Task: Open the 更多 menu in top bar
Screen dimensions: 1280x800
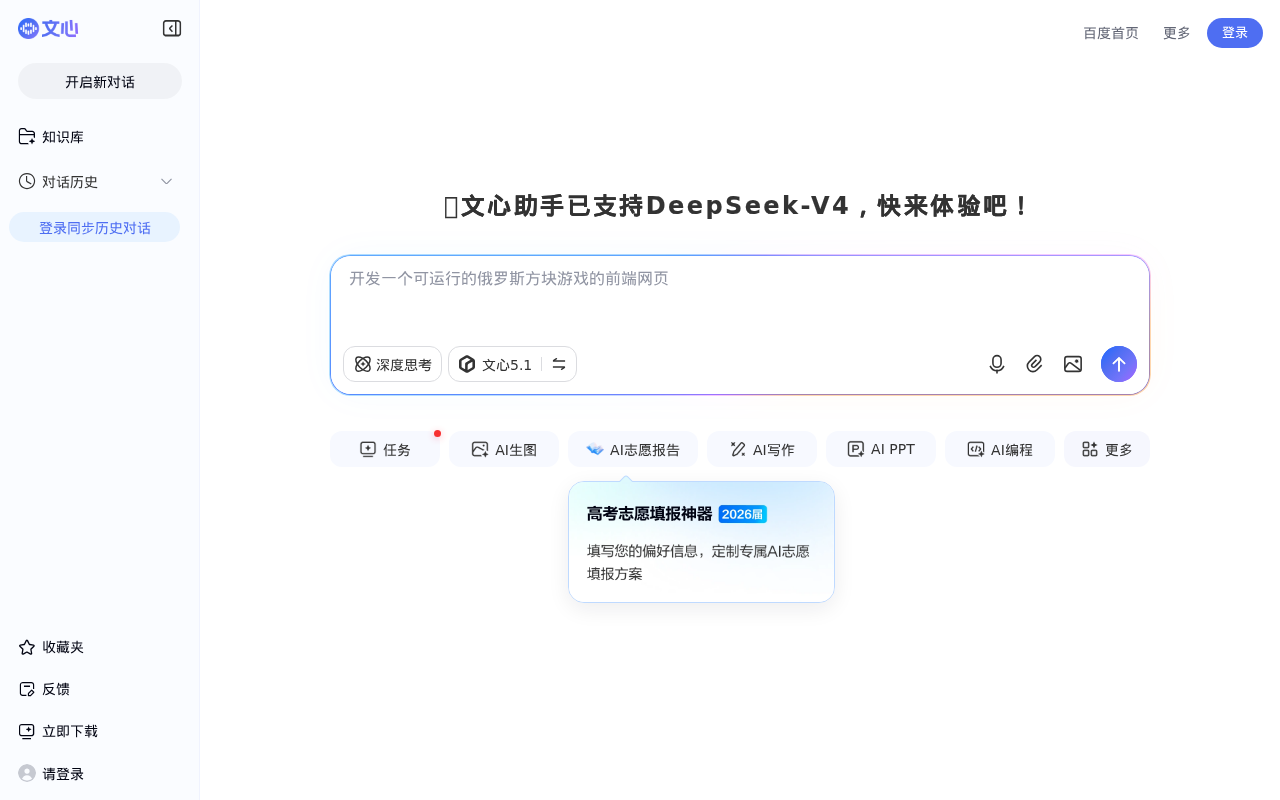Action: (1177, 33)
